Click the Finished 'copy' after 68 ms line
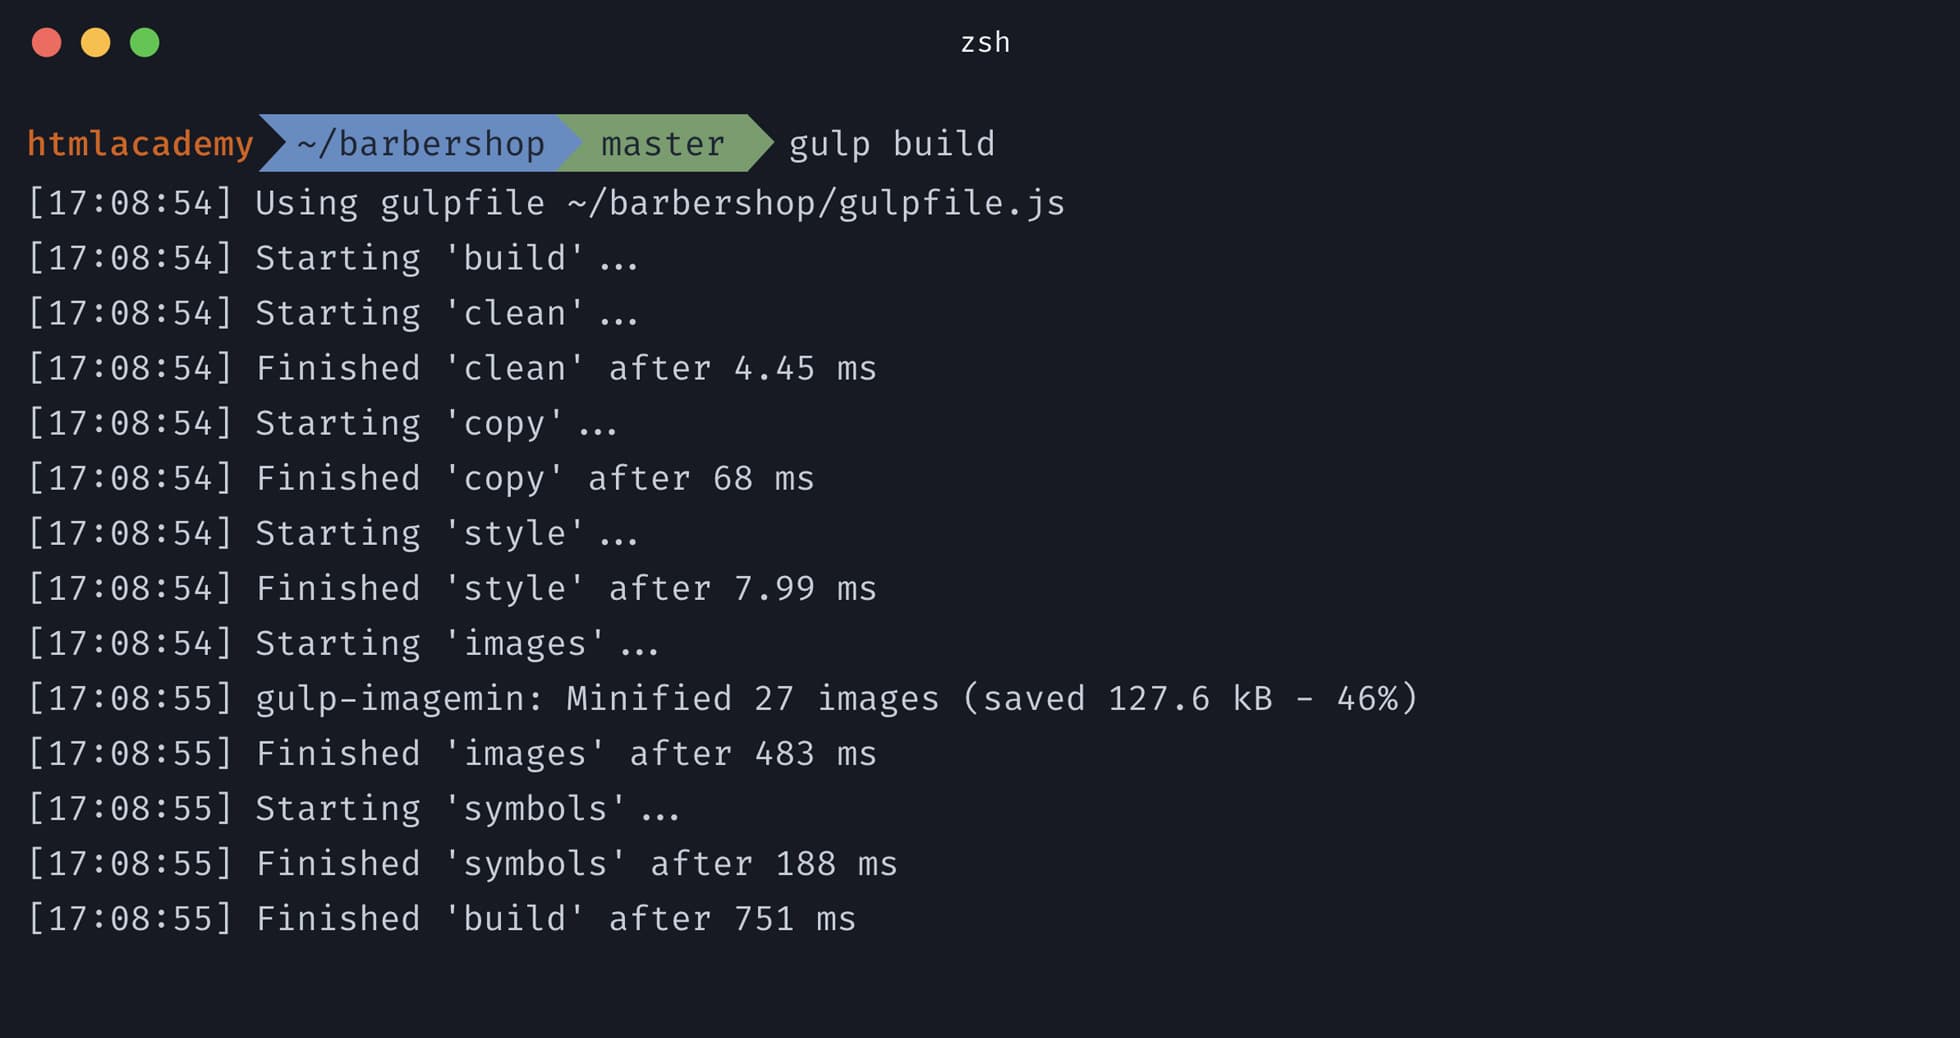Screen dimensions: 1960x1038 421,478
